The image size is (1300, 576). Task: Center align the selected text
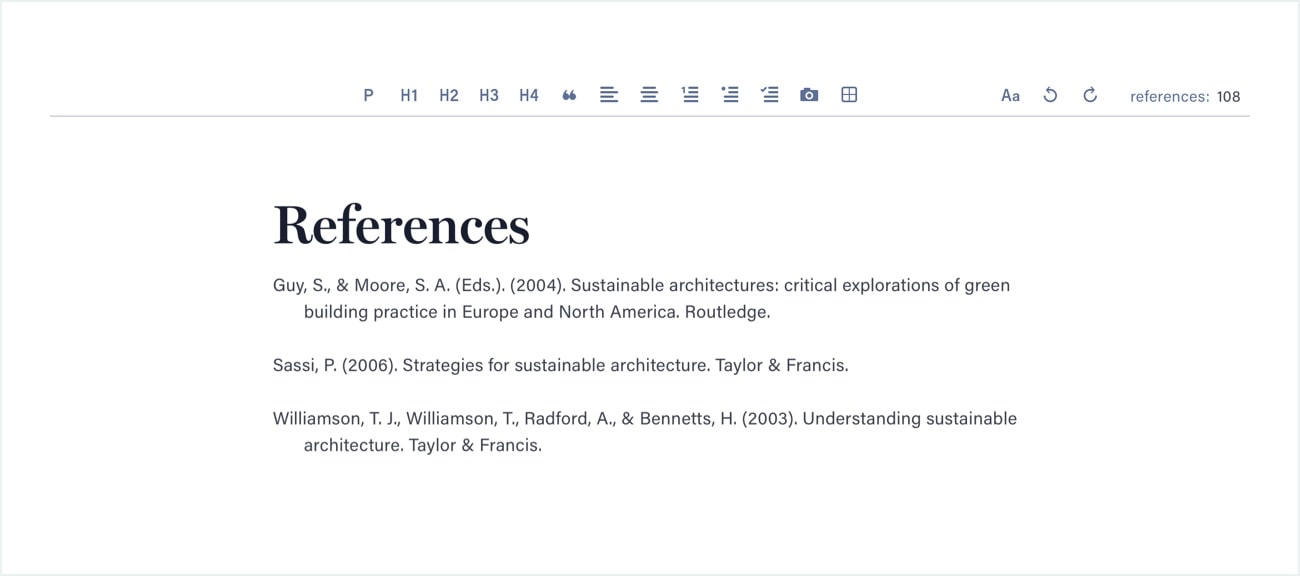tap(649, 94)
